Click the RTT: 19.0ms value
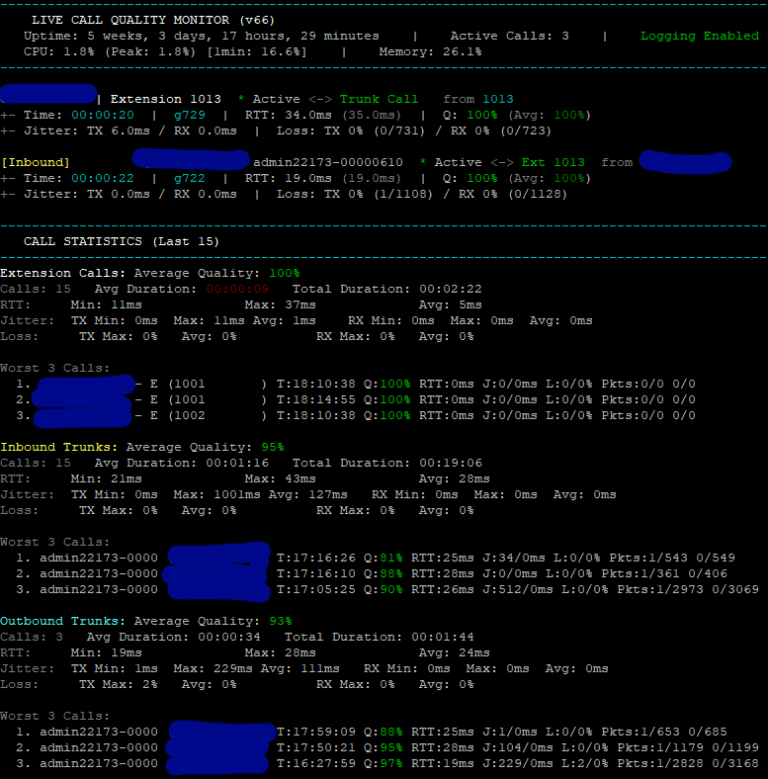 (288, 178)
